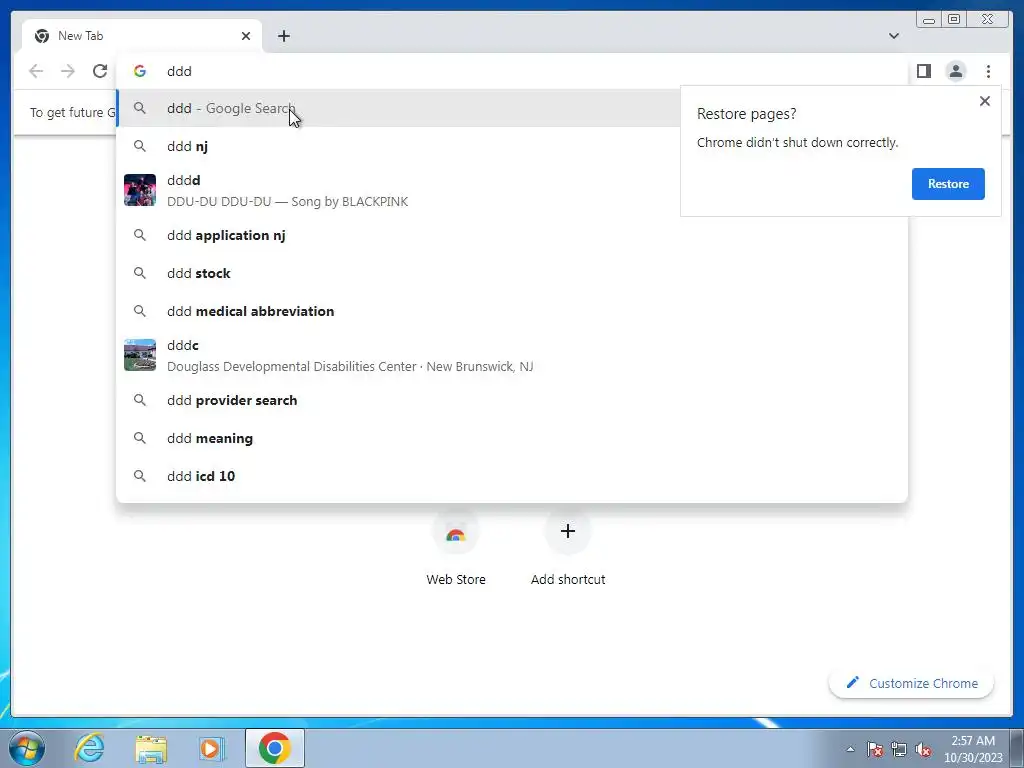Viewport: 1024px width, 768px height.
Task: Open the profile avatar icon
Action: 955,71
